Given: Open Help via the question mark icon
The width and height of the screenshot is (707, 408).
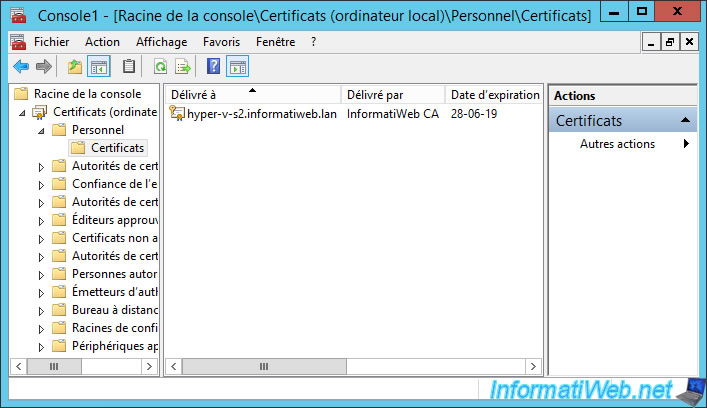Looking at the screenshot, I should pos(213,67).
